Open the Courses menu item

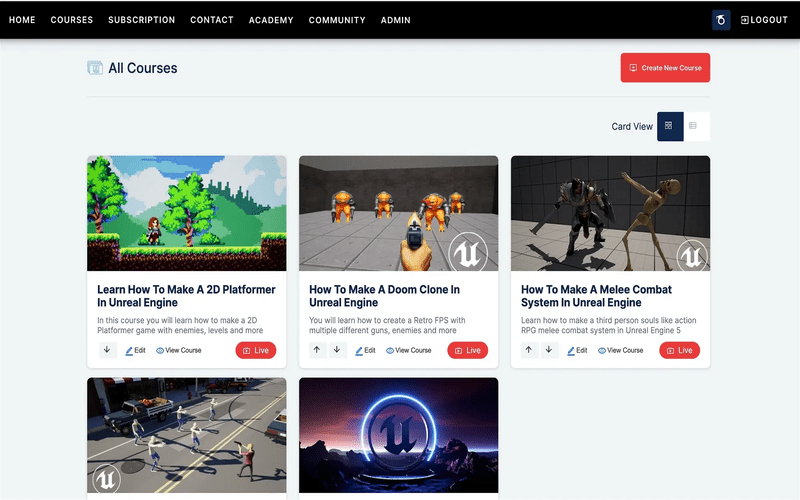click(71, 20)
